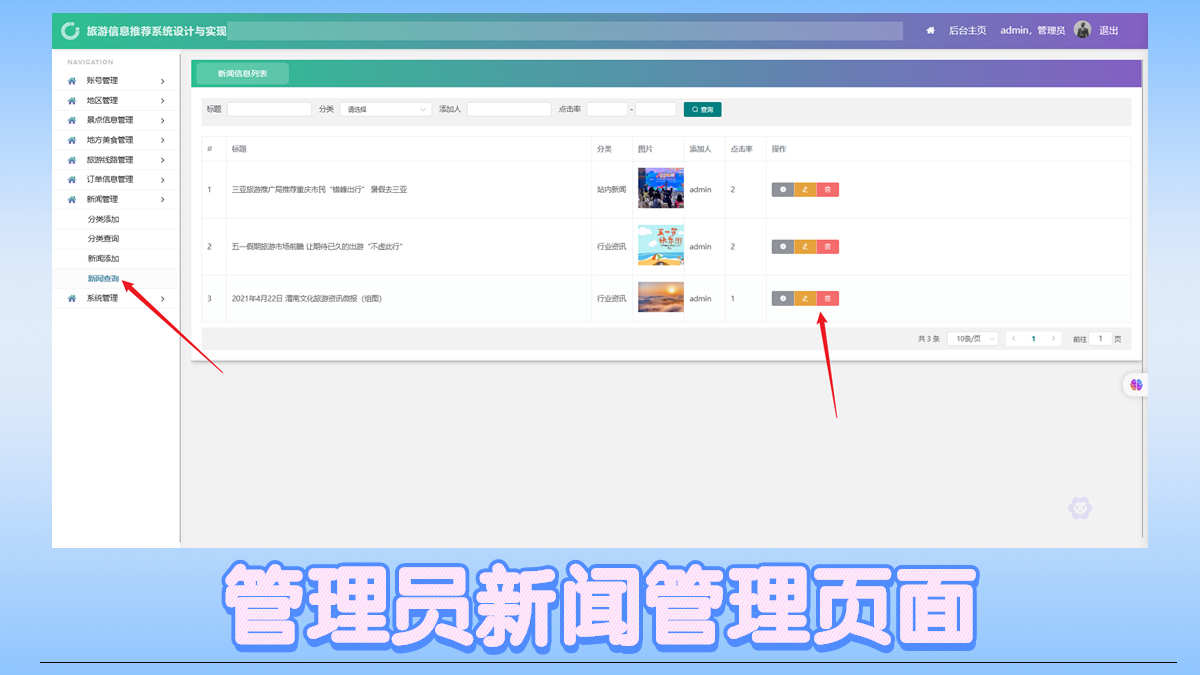1200x675 pixels.
Task: Click the house icon next to 系统管理
Action: point(71,299)
